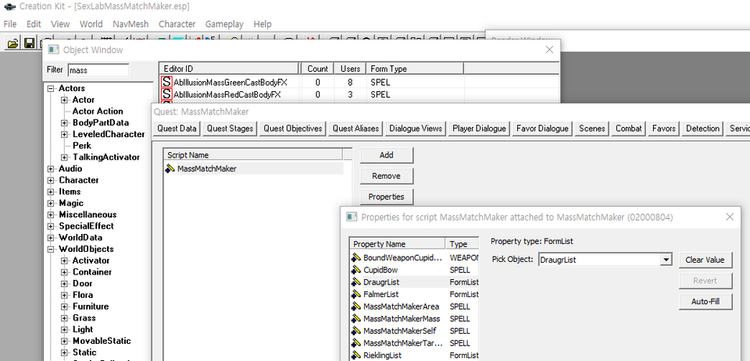This screenshot has width=750, height=361.
Task: Select the Actor Action tree item
Action: tap(98, 111)
